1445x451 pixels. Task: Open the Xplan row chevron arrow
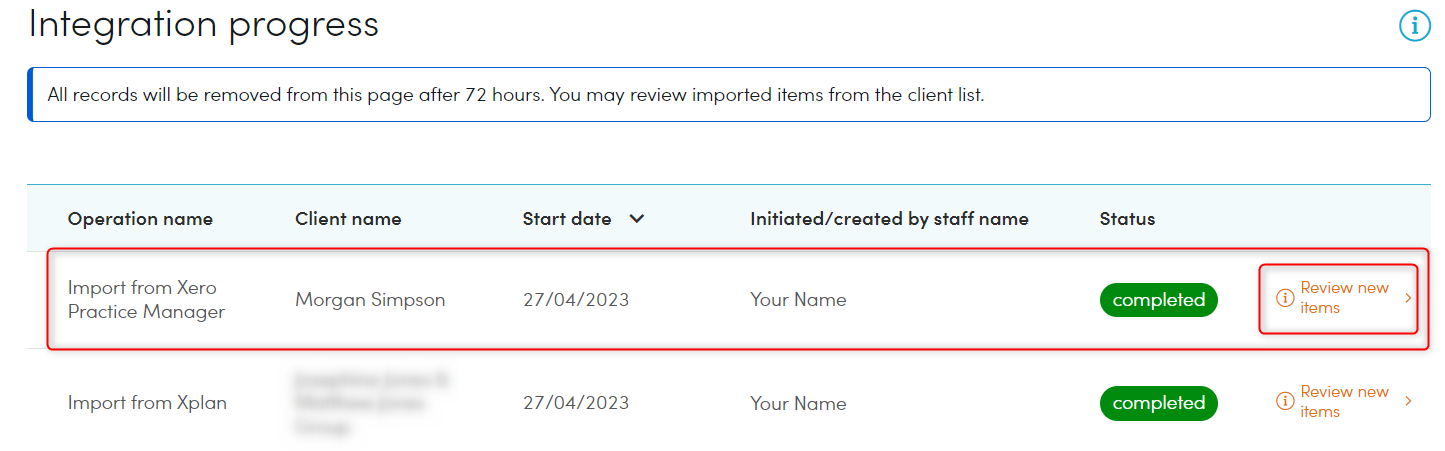(1408, 401)
